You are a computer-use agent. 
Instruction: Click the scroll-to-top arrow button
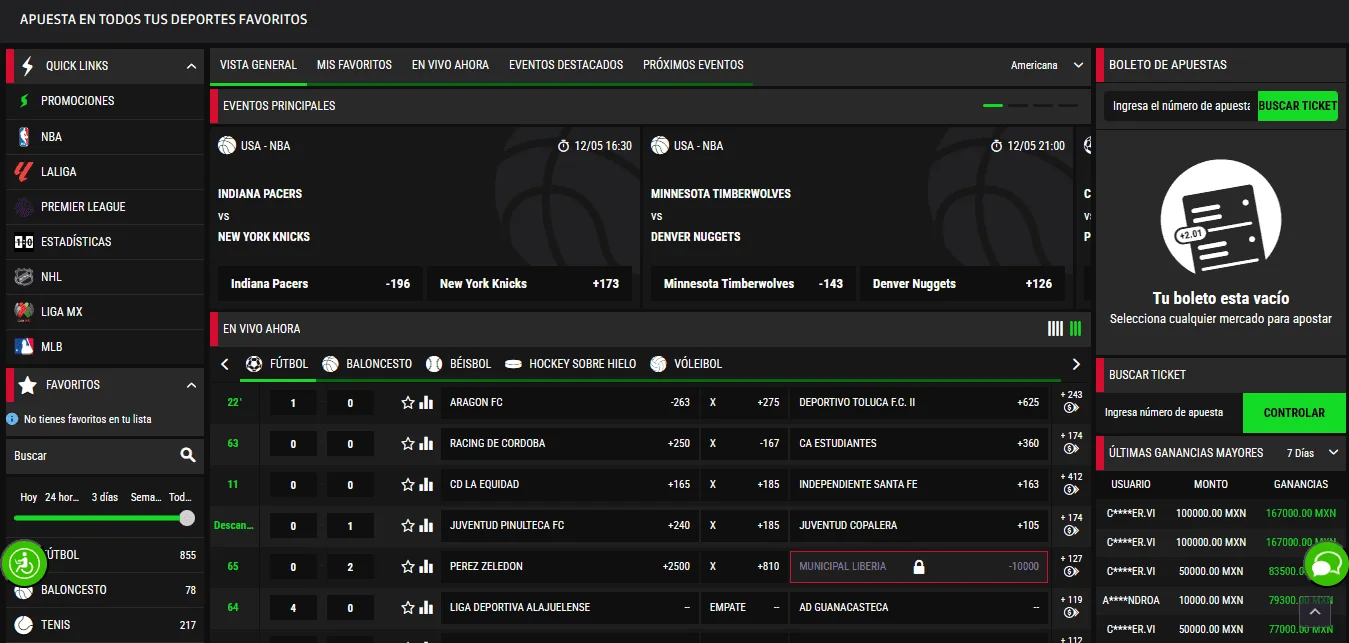[x=1315, y=612]
